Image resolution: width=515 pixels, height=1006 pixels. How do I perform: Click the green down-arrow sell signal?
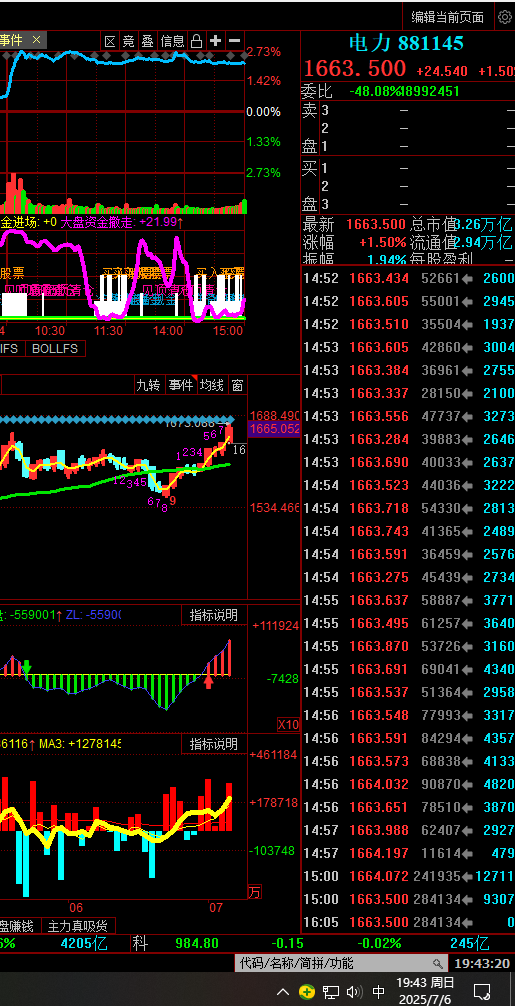pyautogui.click(x=27, y=668)
